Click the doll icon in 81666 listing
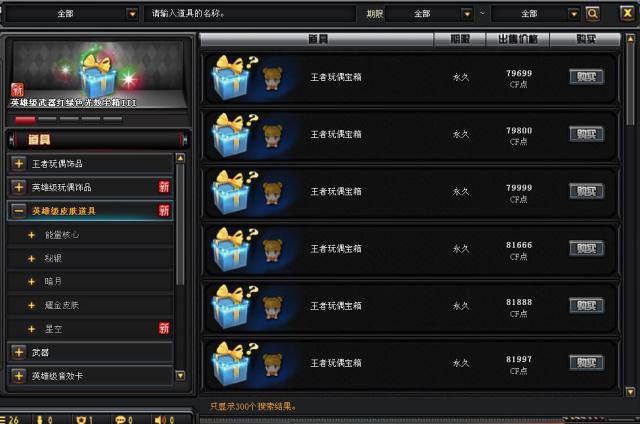The height and width of the screenshot is (424, 640). (x=273, y=250)
